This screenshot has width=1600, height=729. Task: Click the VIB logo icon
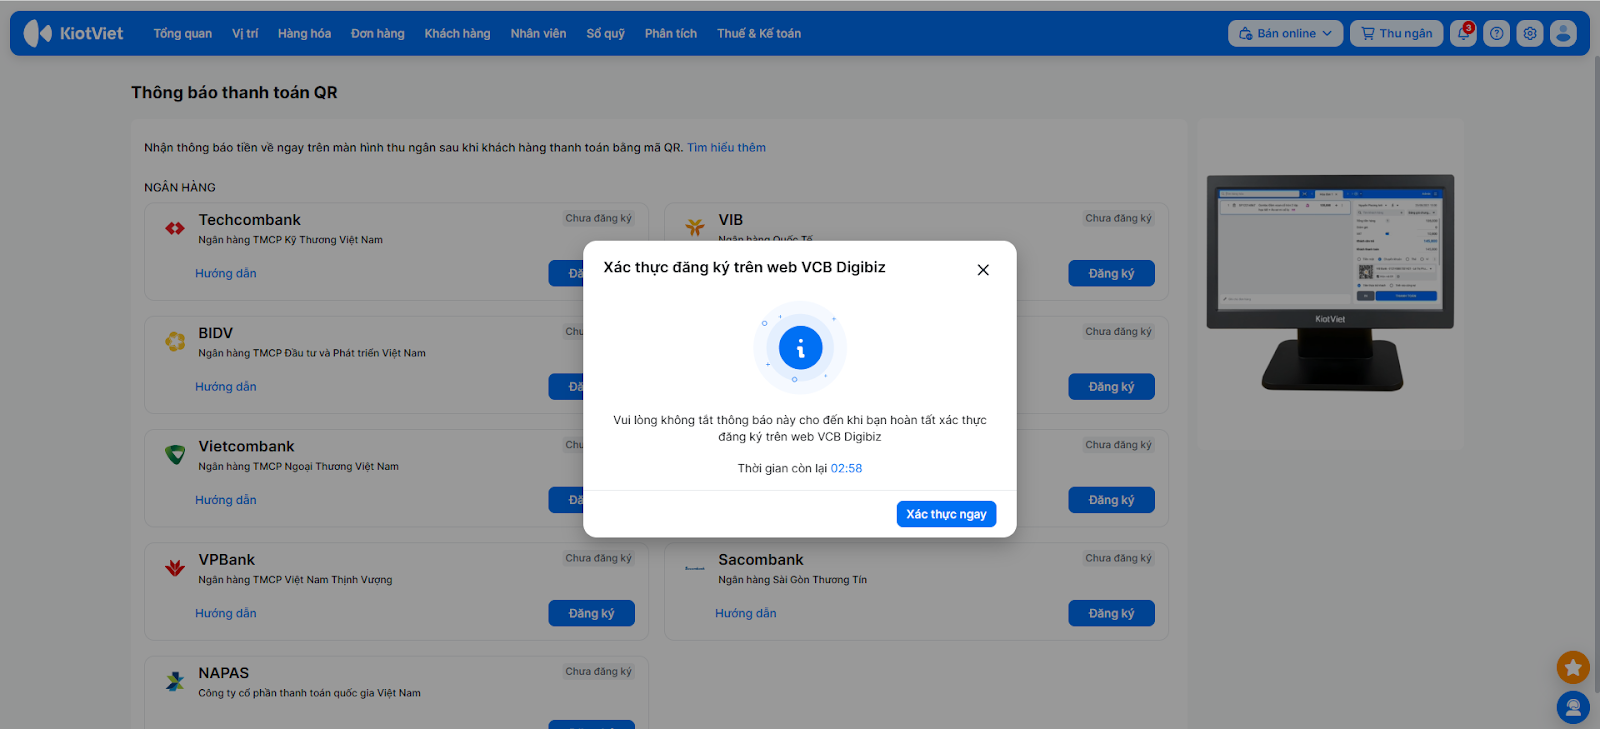point(695,228)
